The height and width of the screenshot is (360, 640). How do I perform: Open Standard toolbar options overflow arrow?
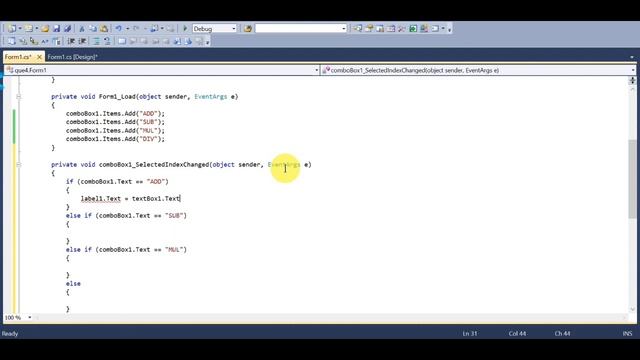[x=449, y=29]
